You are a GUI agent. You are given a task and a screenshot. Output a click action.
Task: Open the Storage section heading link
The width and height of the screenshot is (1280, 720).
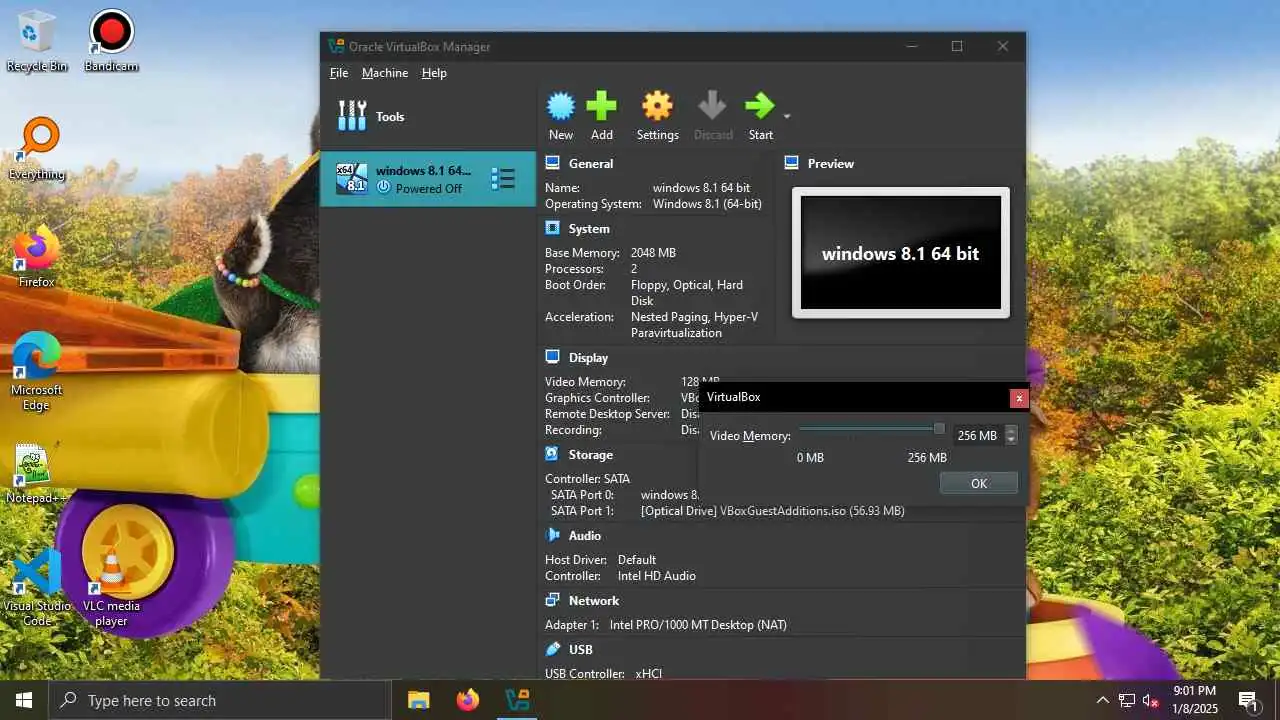pos(591,454)
